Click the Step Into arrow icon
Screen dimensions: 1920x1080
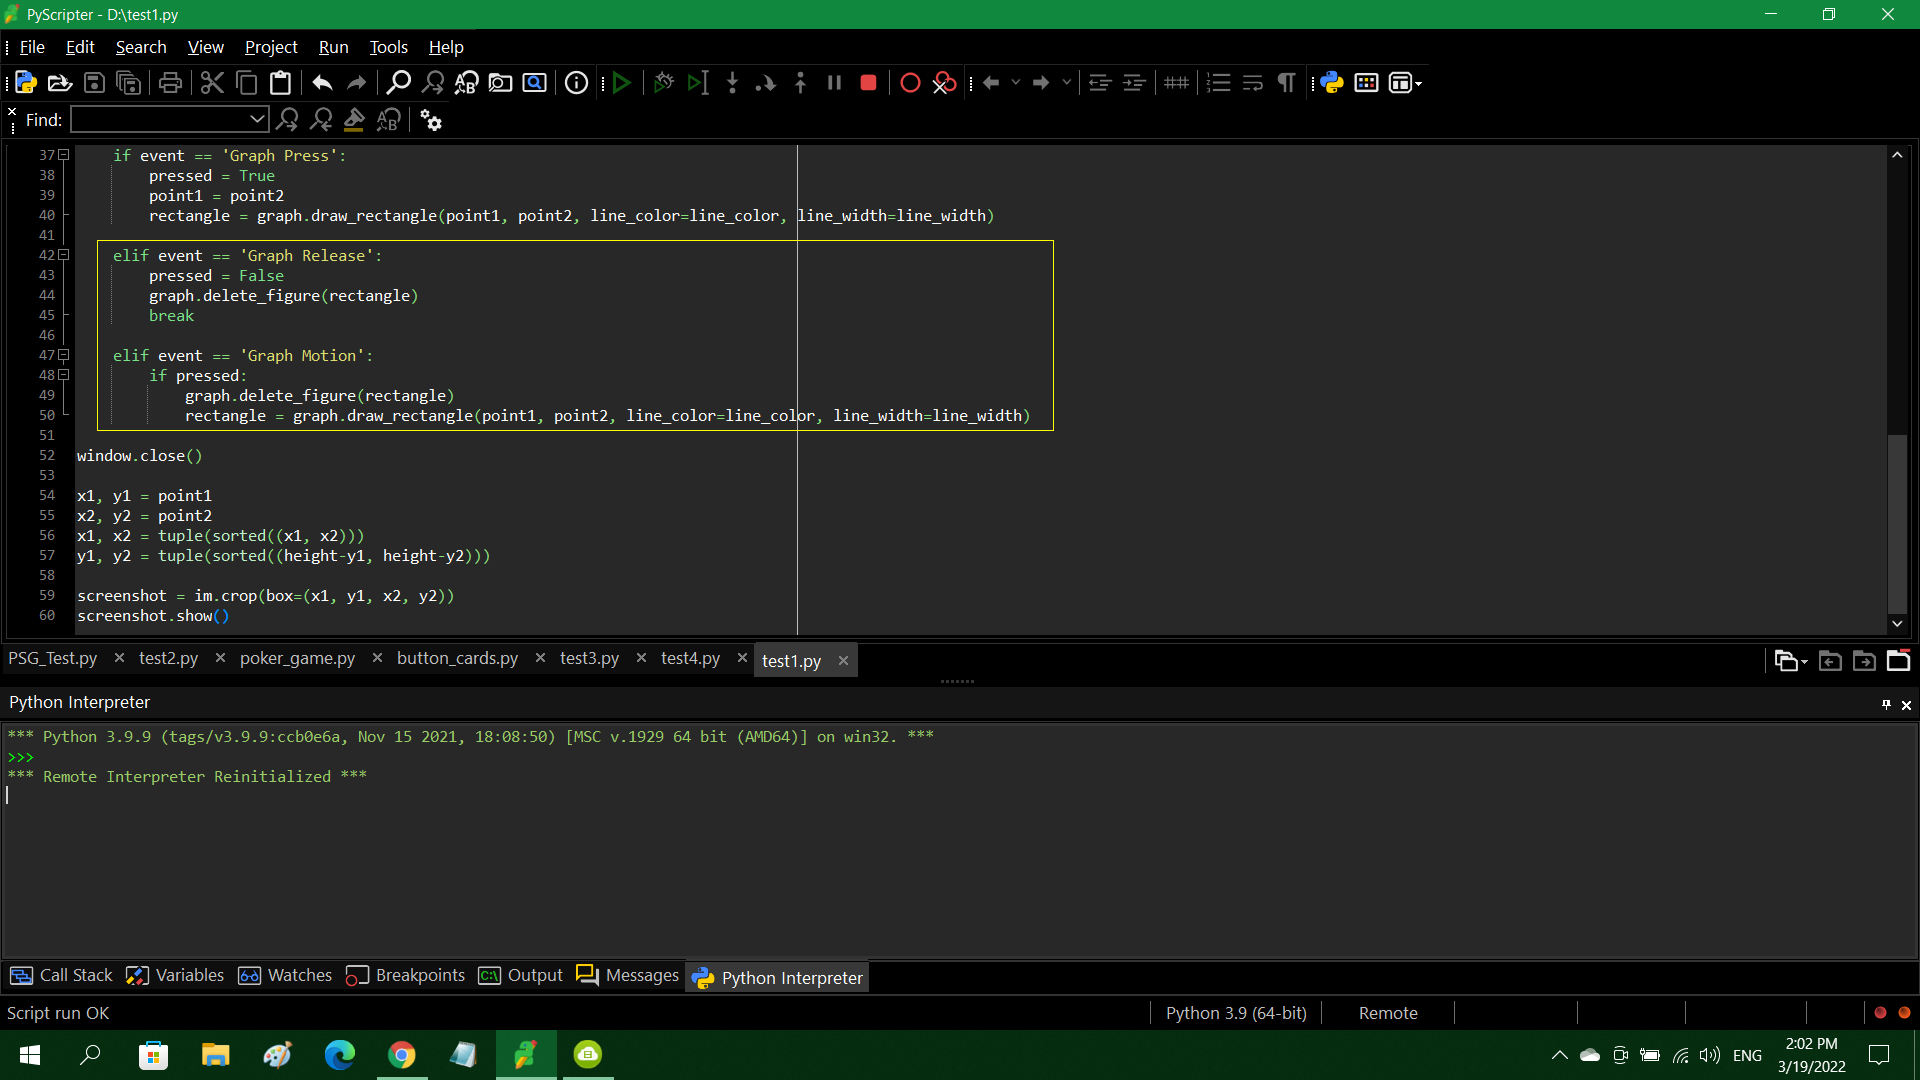732,83
